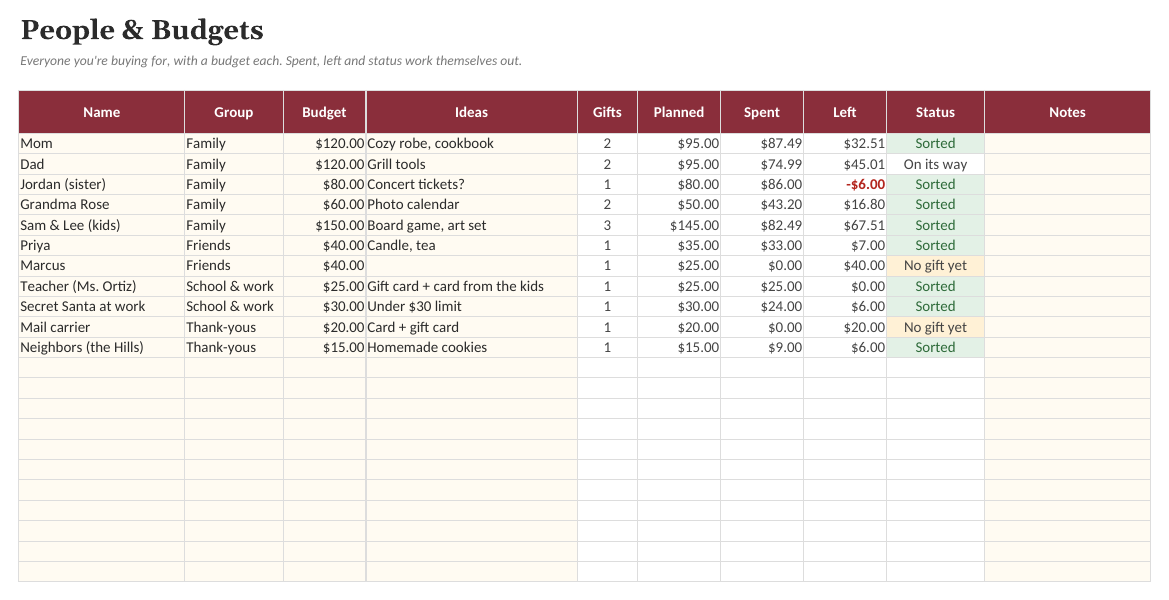Select the red -$6.00 left value
Viewport: 1169px width, 600px height.
(x=845, y=184)
